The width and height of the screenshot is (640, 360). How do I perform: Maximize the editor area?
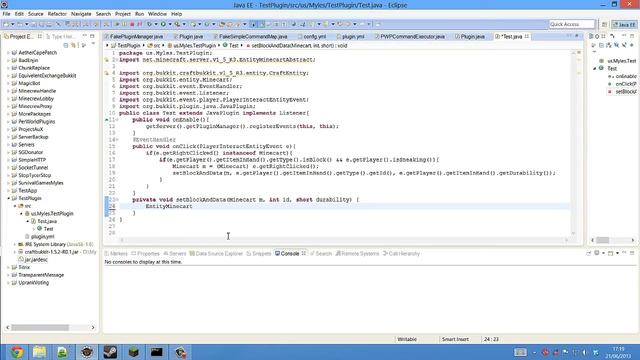click(577, 36)
